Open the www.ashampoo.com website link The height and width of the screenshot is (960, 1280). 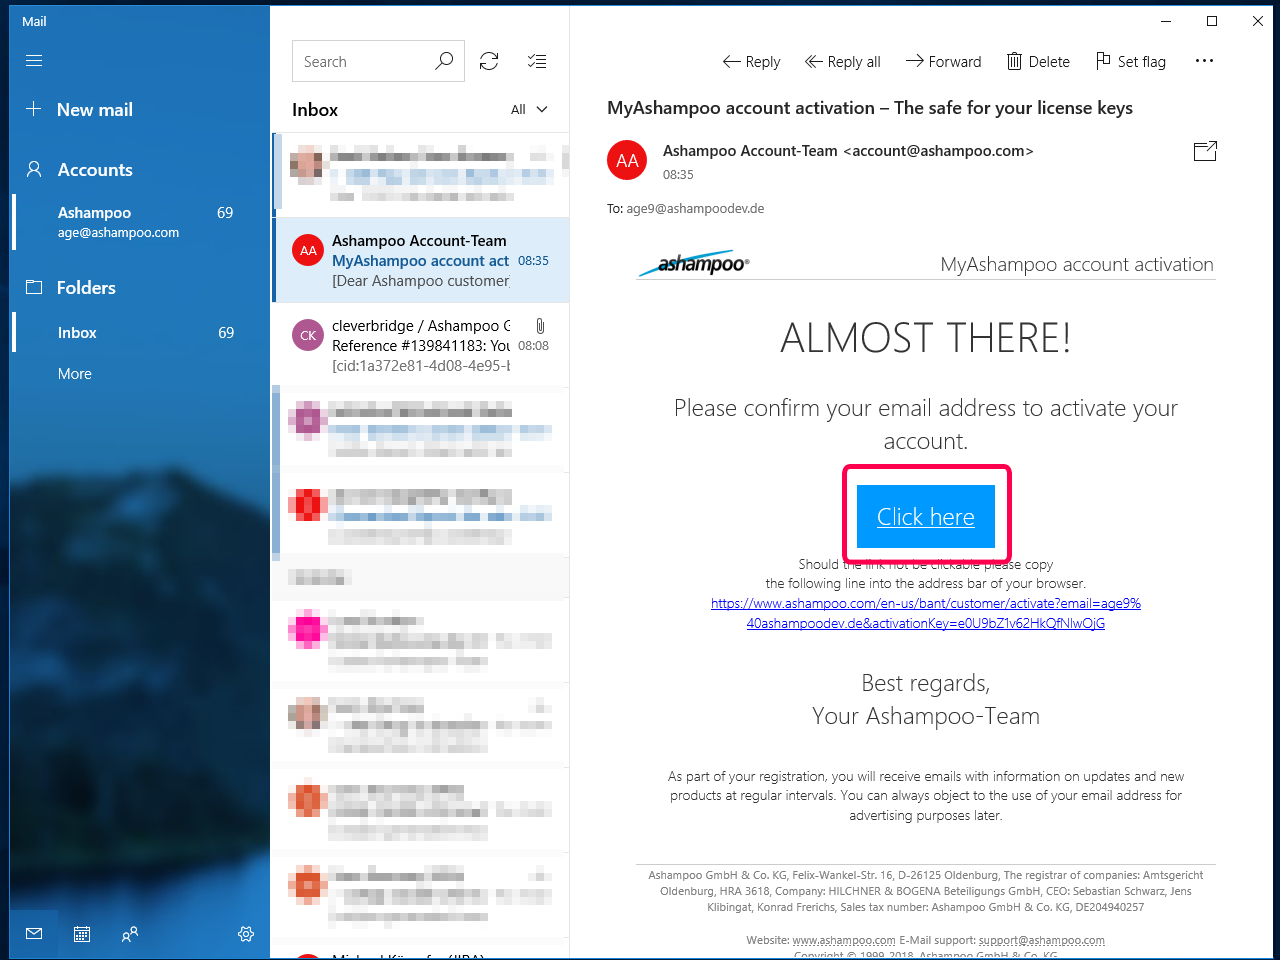[844, 940]
